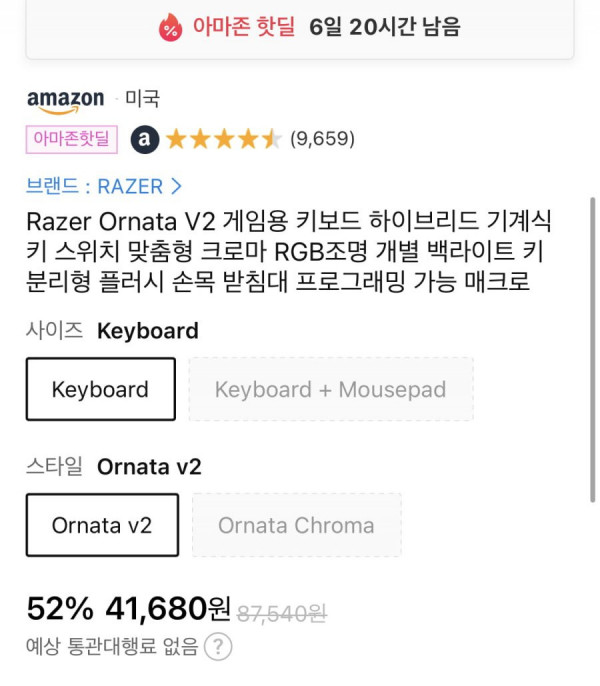Click the pink 아마존핫딜 badge
The width and height of the screenshot is (600, 686).
pos(72,140)
